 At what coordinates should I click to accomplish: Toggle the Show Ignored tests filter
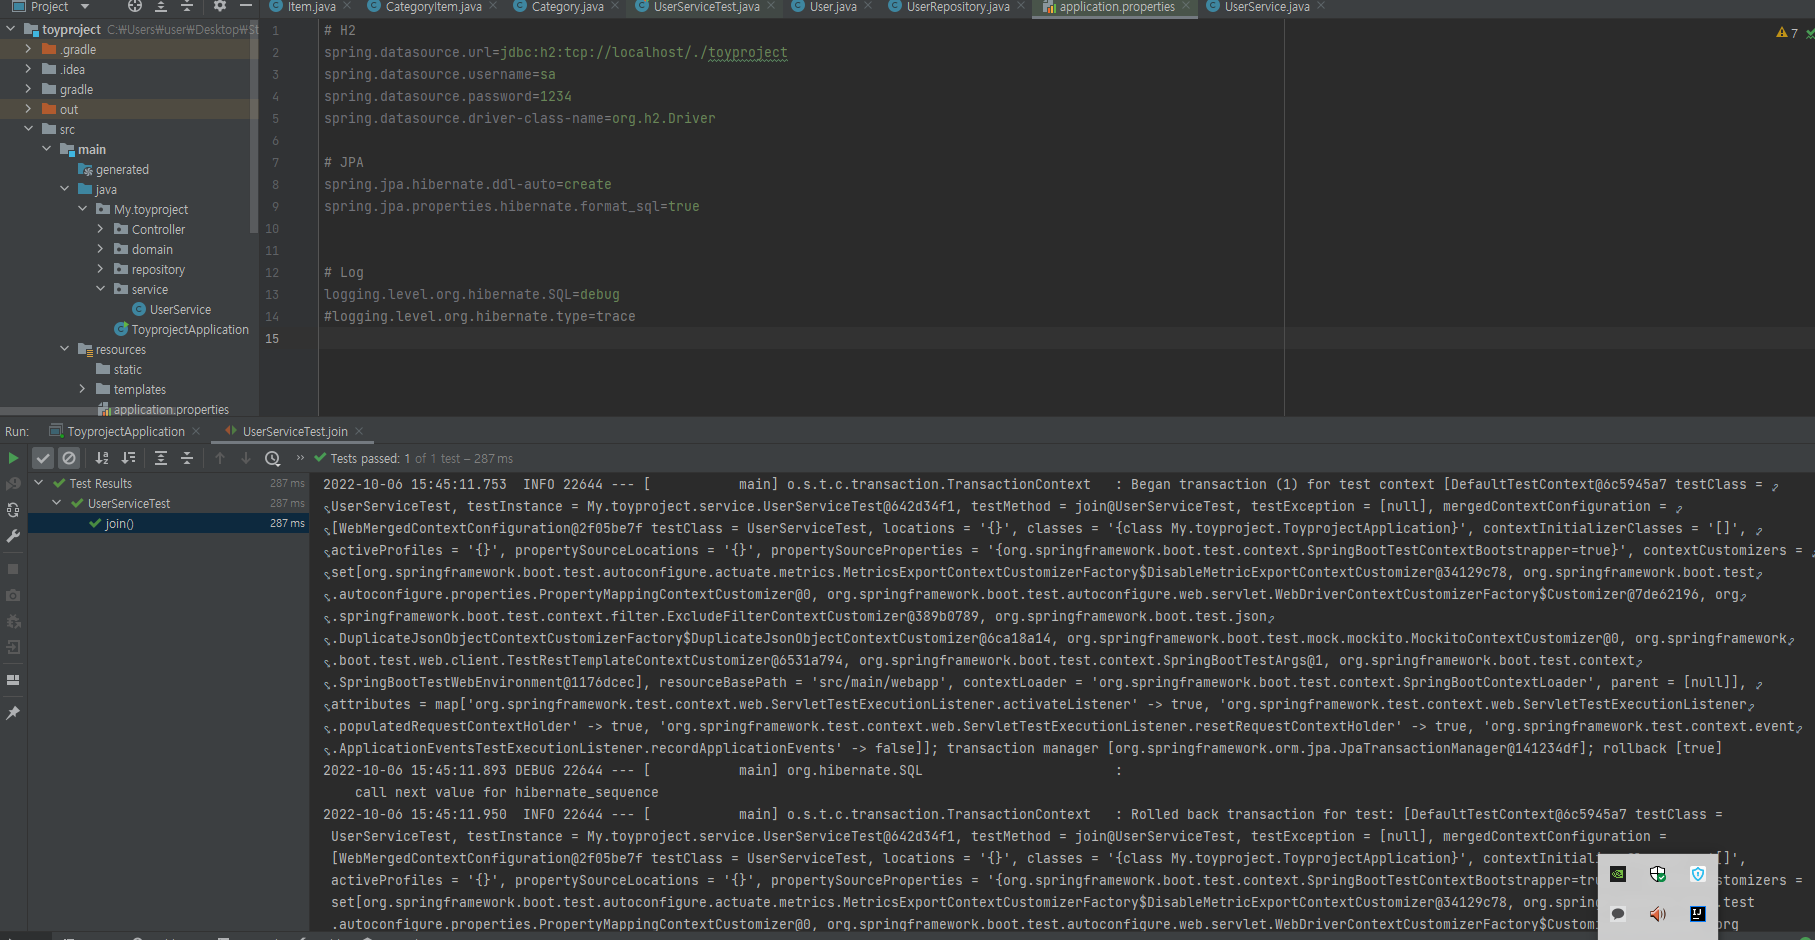69,458
